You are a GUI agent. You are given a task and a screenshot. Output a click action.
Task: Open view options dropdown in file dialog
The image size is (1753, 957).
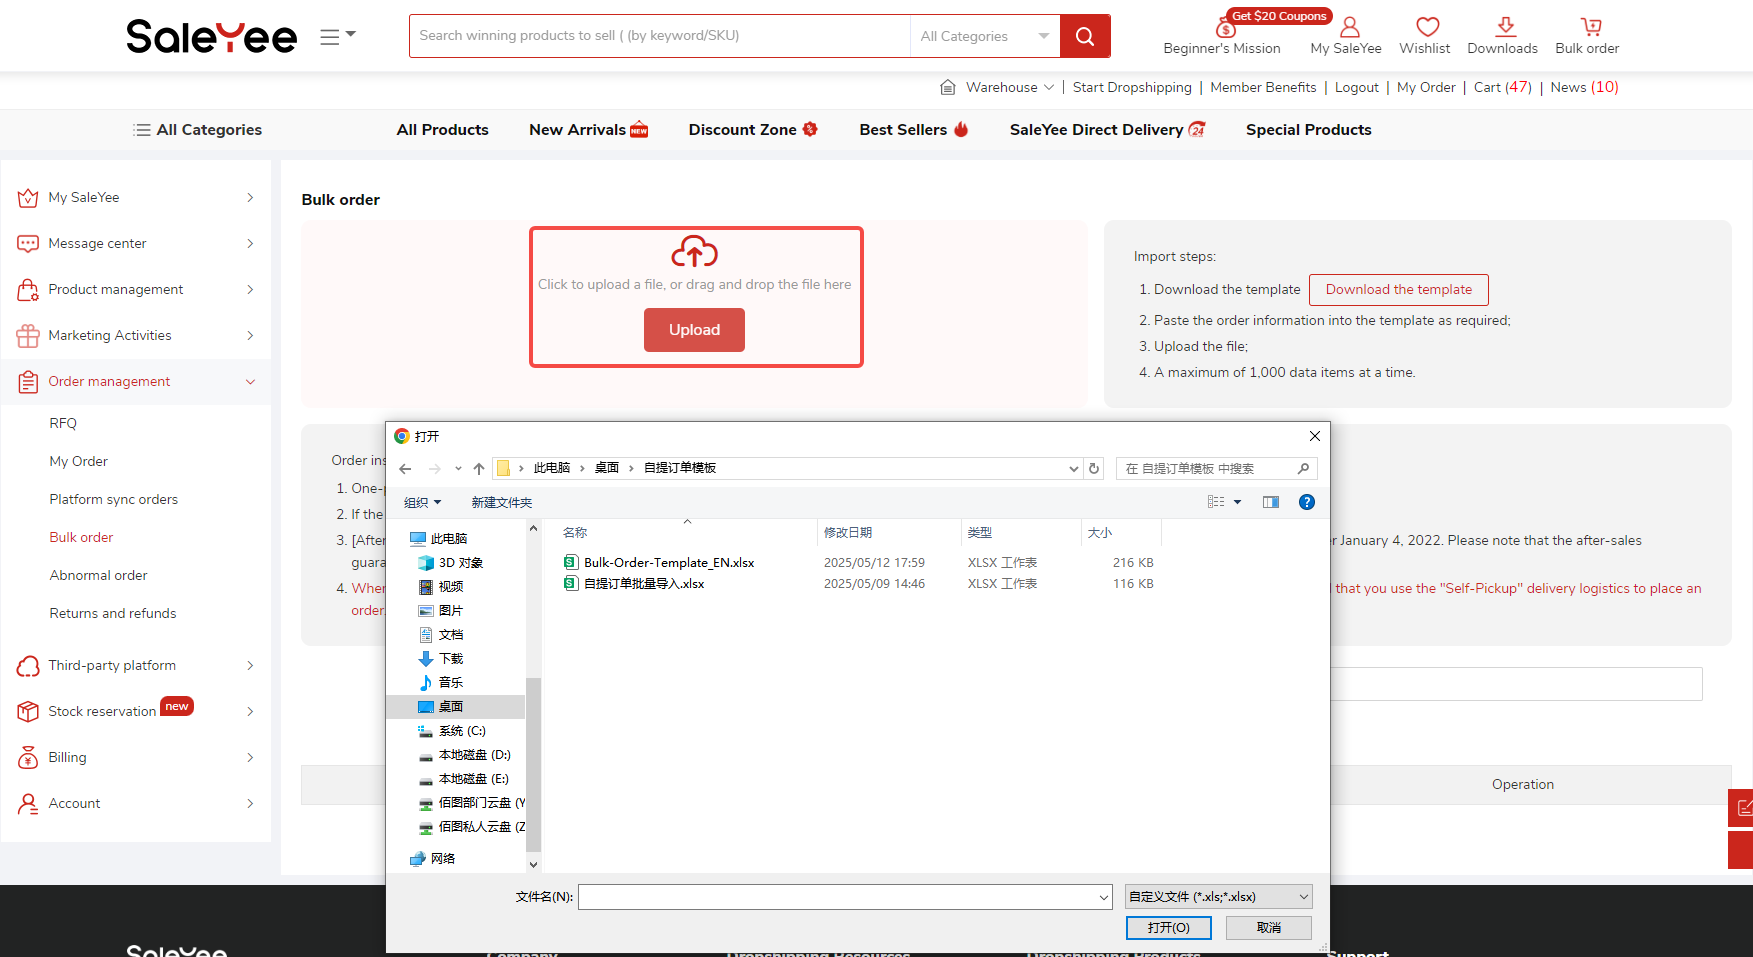point(1238,502)
